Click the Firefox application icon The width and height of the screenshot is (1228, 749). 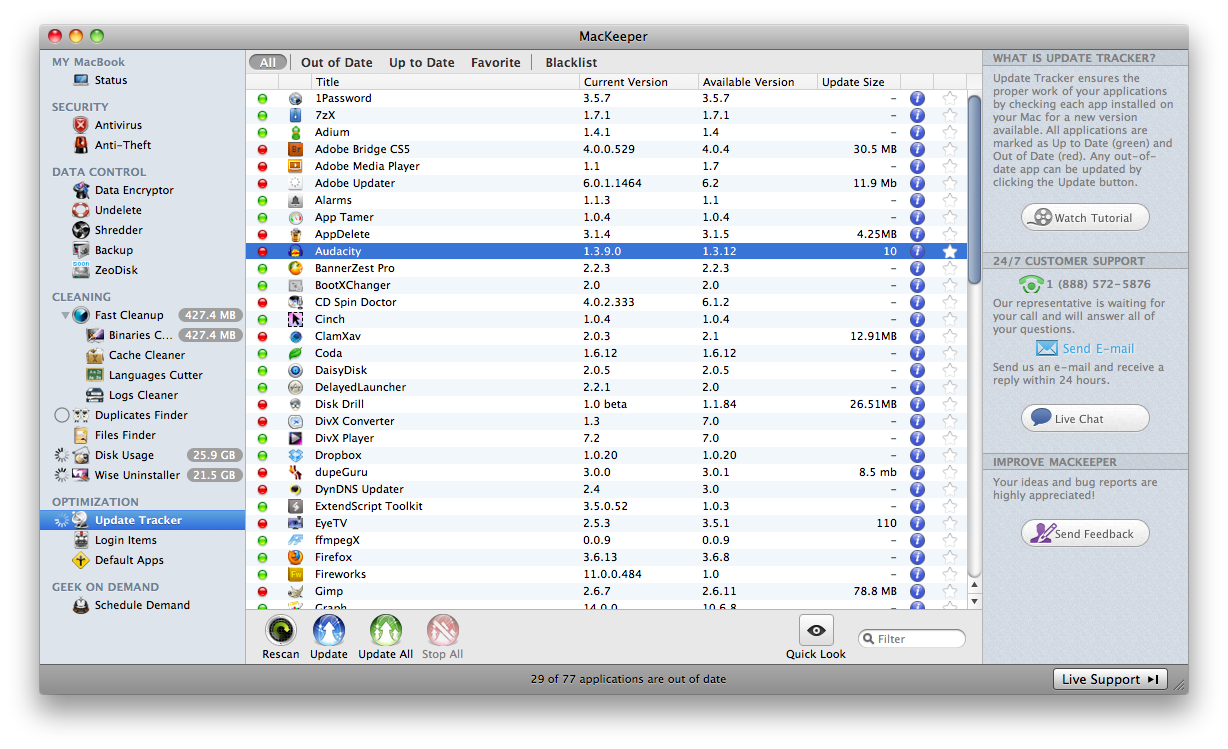point(295,557)
